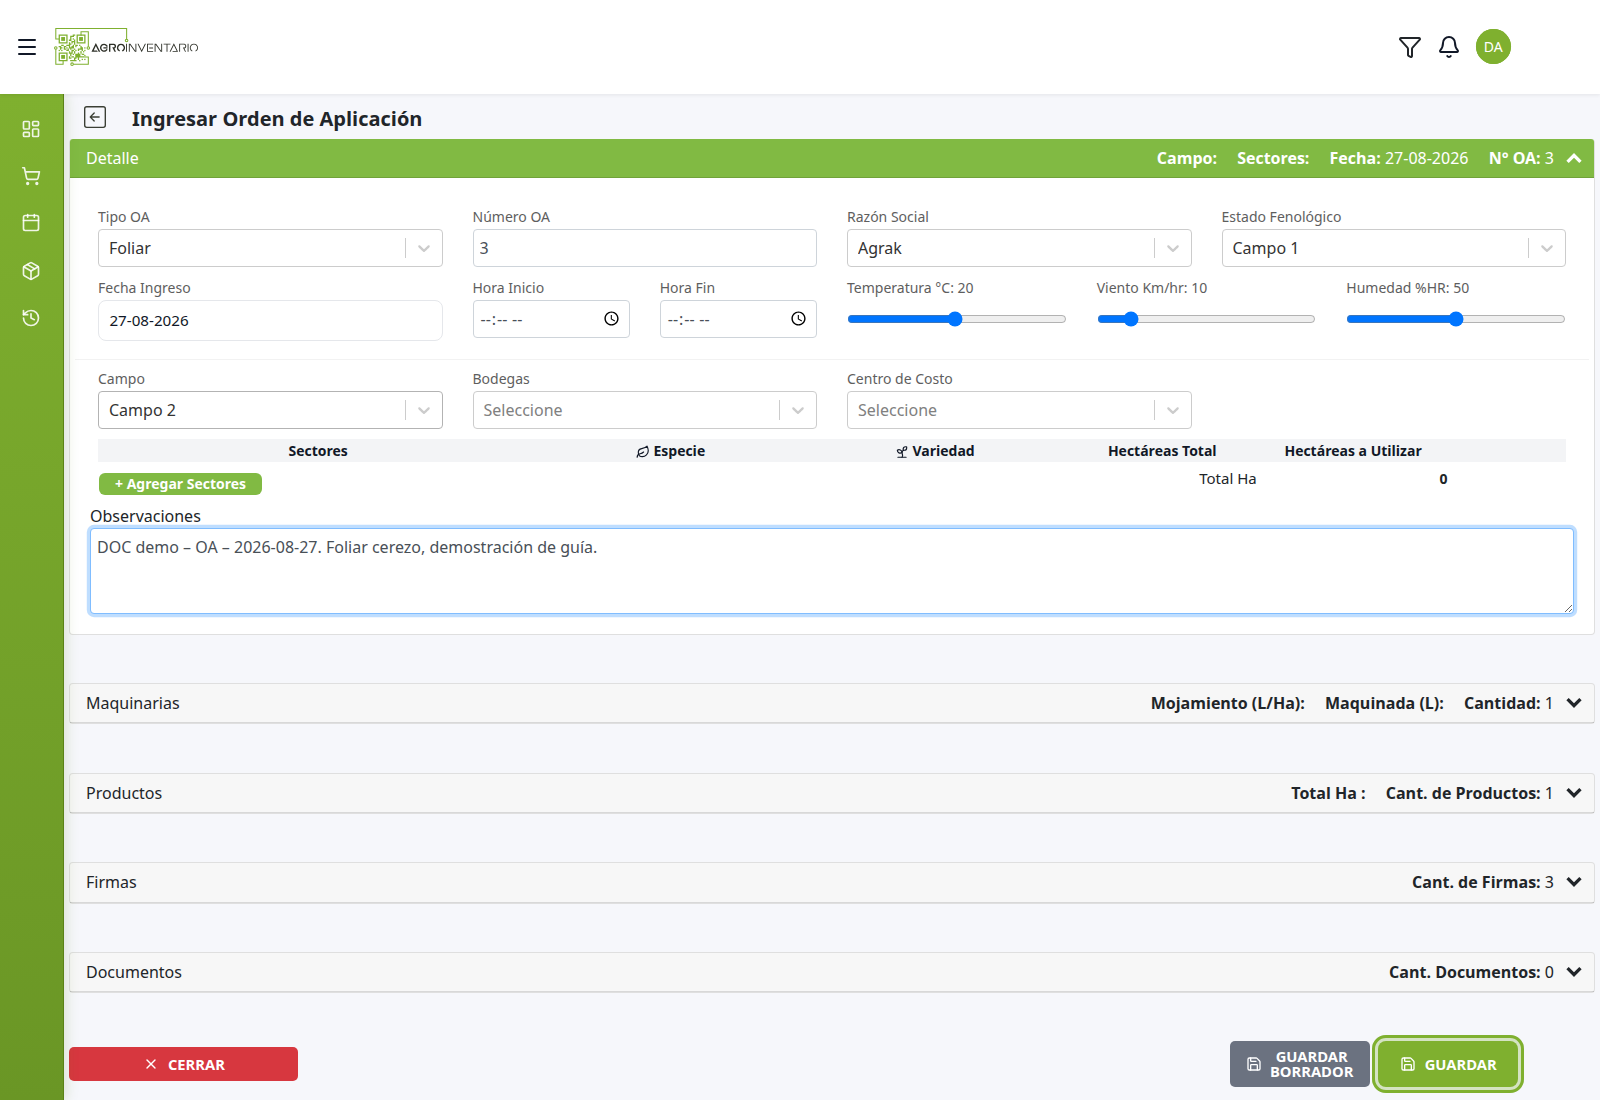Click the back arrow beside page title
Image resolution: width=1600 pixels, height=1100 pixels.
click(95, 118)
